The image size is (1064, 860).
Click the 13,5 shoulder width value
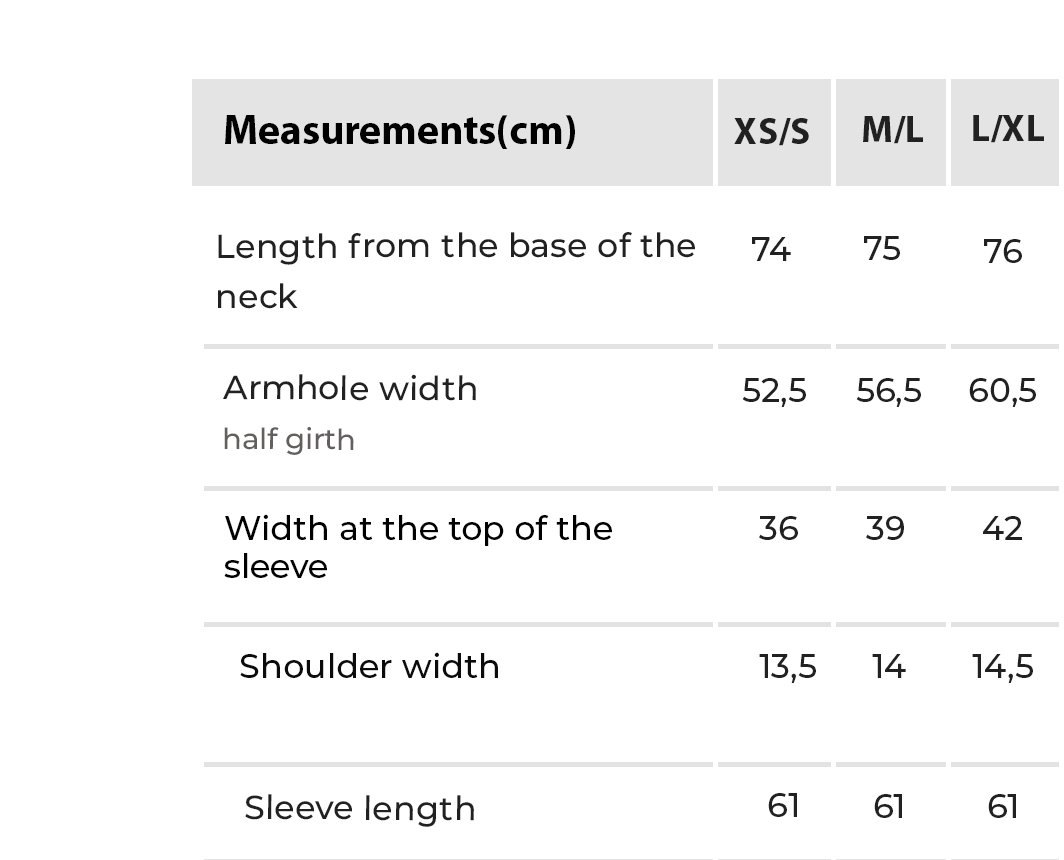coord(788,666)
